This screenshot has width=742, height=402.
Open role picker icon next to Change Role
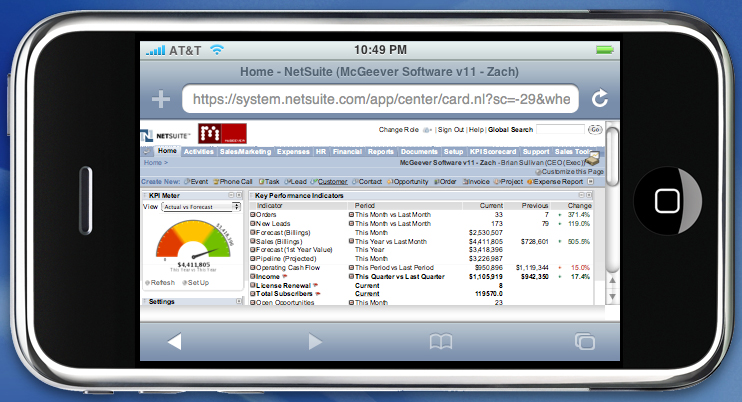click(427, 130)
